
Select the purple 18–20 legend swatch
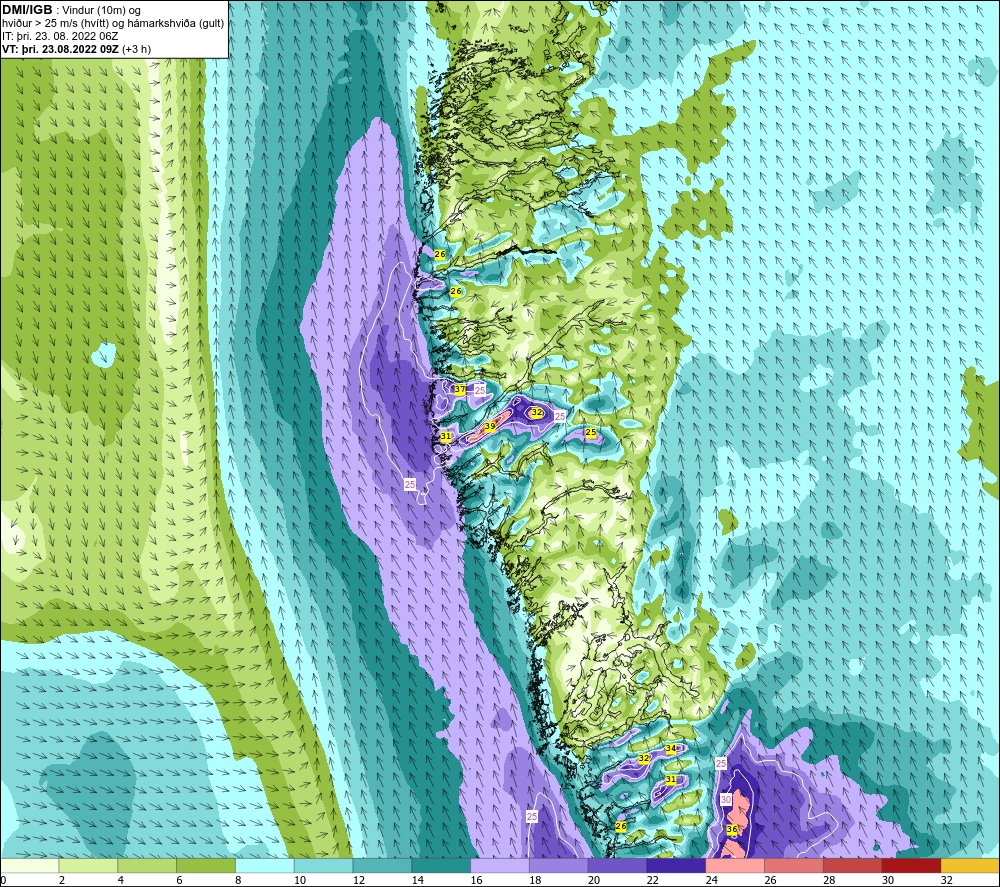pos(559,865)
